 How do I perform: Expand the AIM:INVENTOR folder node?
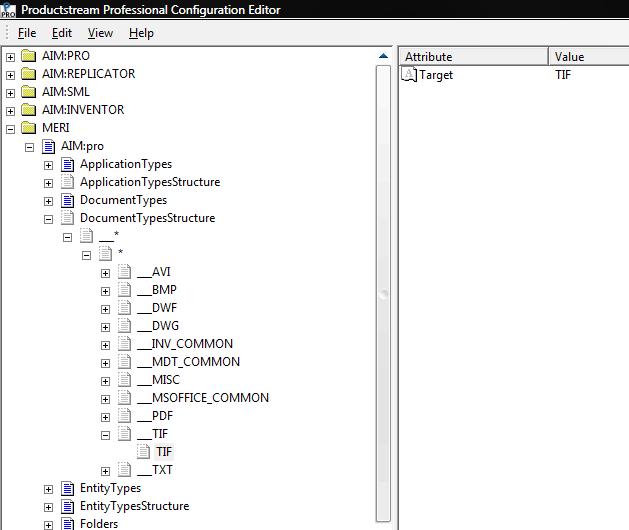coord(10,111)
